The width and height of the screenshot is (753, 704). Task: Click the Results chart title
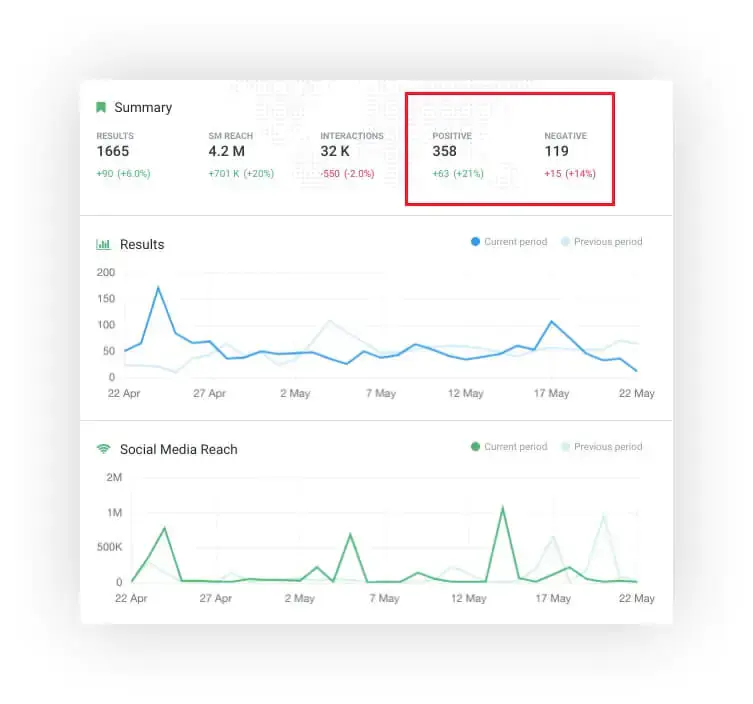tap(142, 245)
